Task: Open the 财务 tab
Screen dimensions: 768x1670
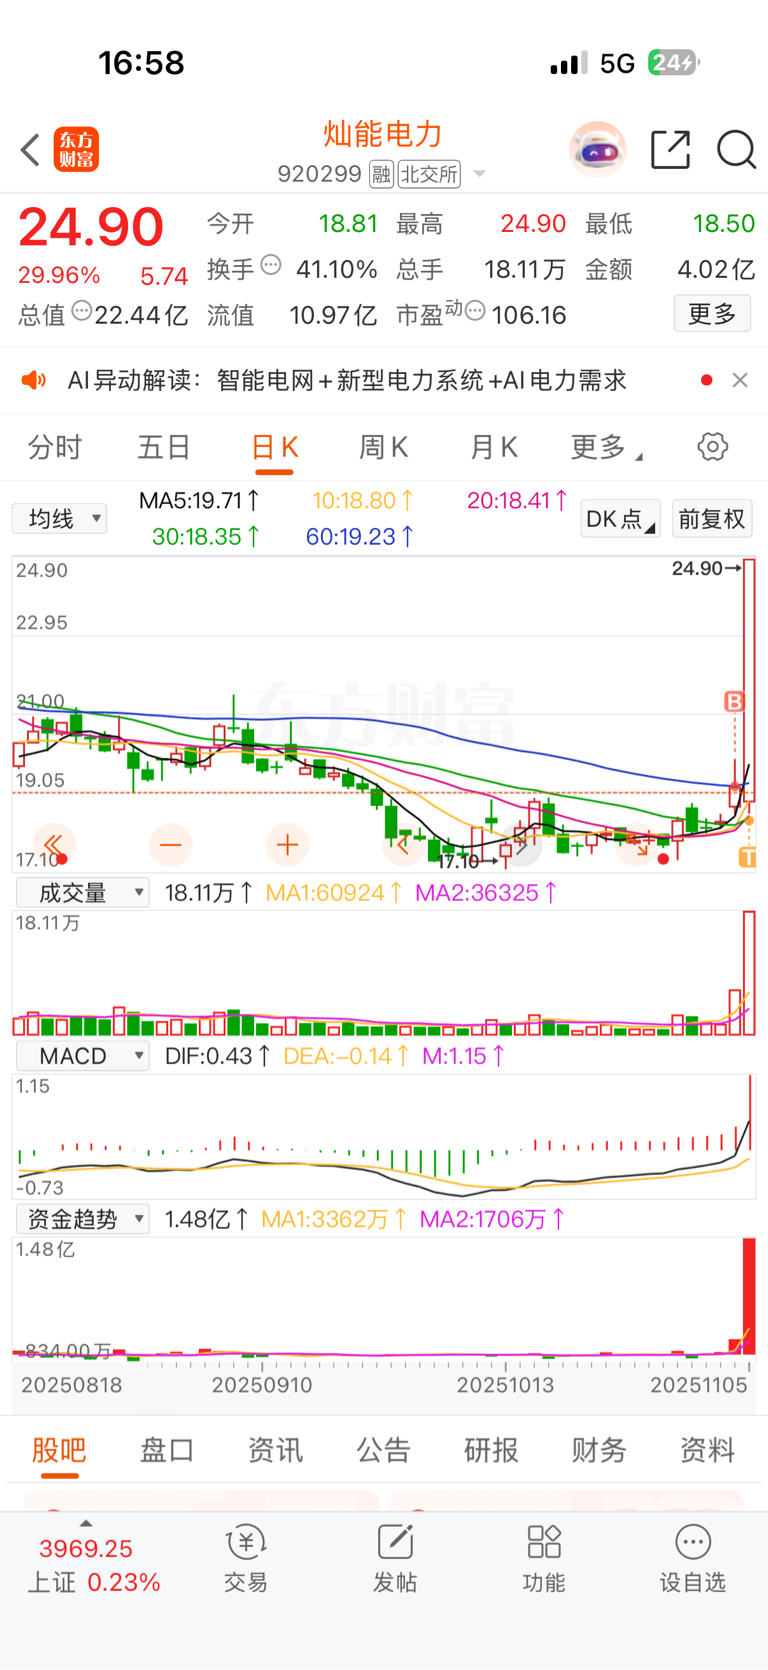Action: (599, 1450)
